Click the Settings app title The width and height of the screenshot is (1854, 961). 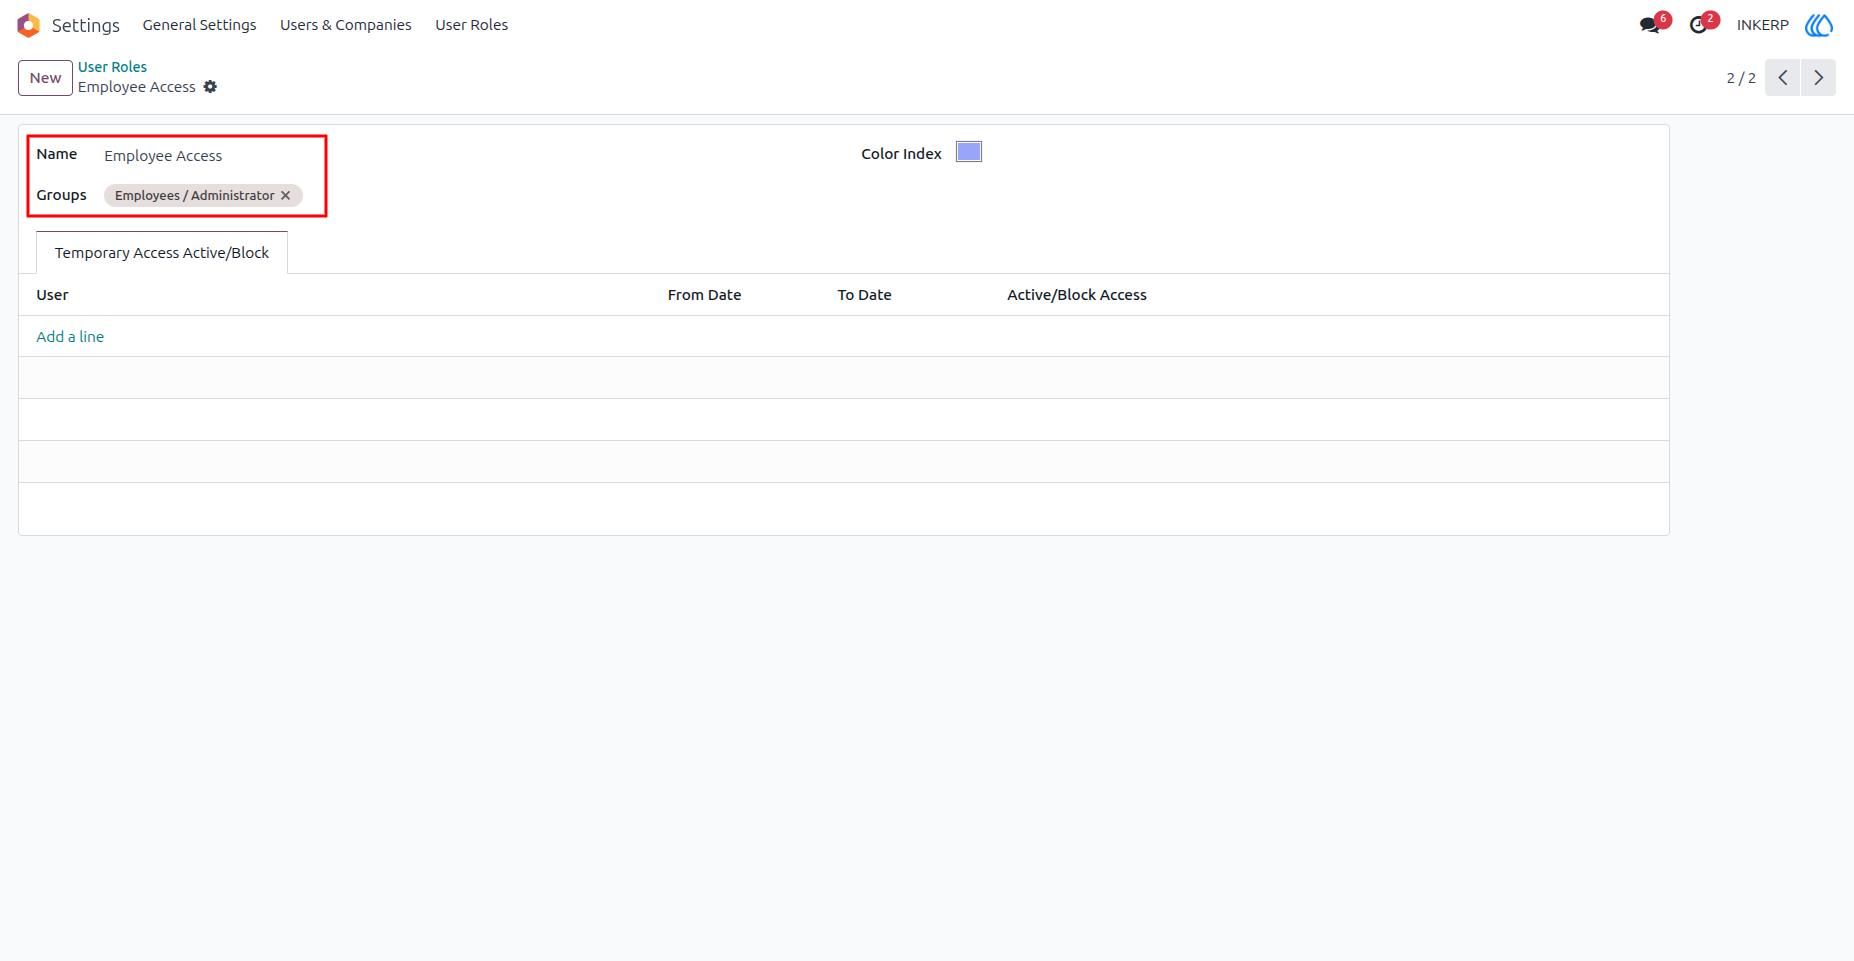coord(86,25)
